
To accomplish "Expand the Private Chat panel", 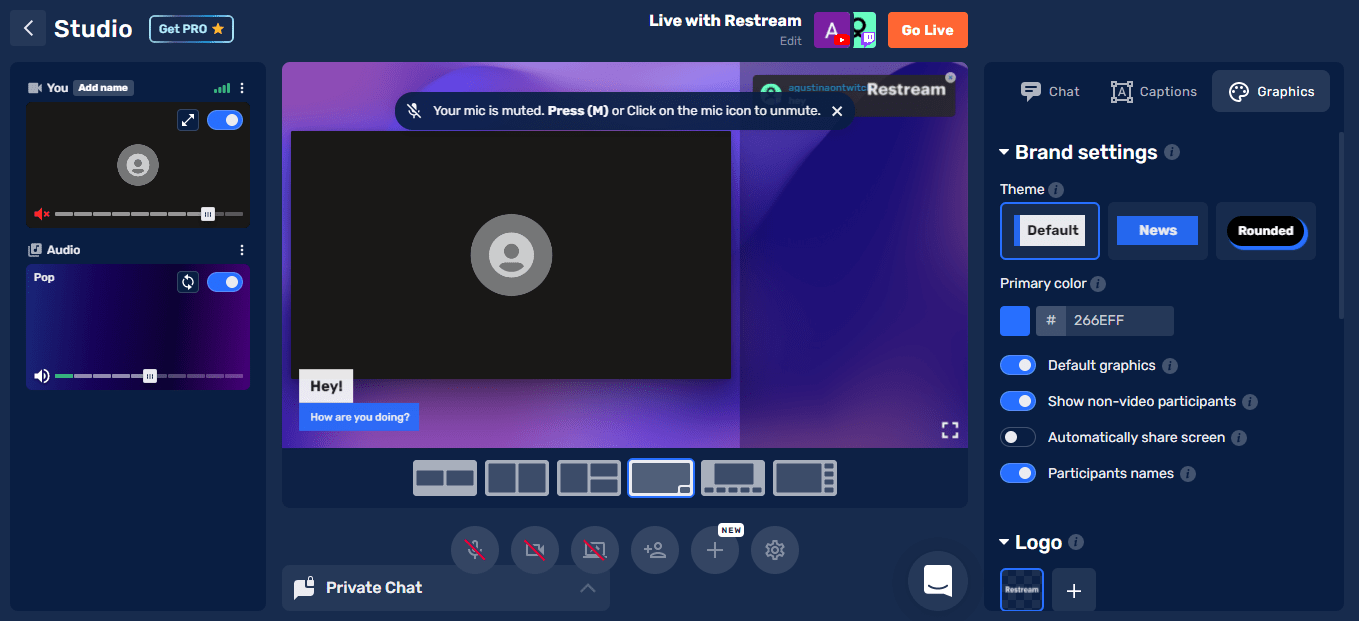I will click(446, 588).
